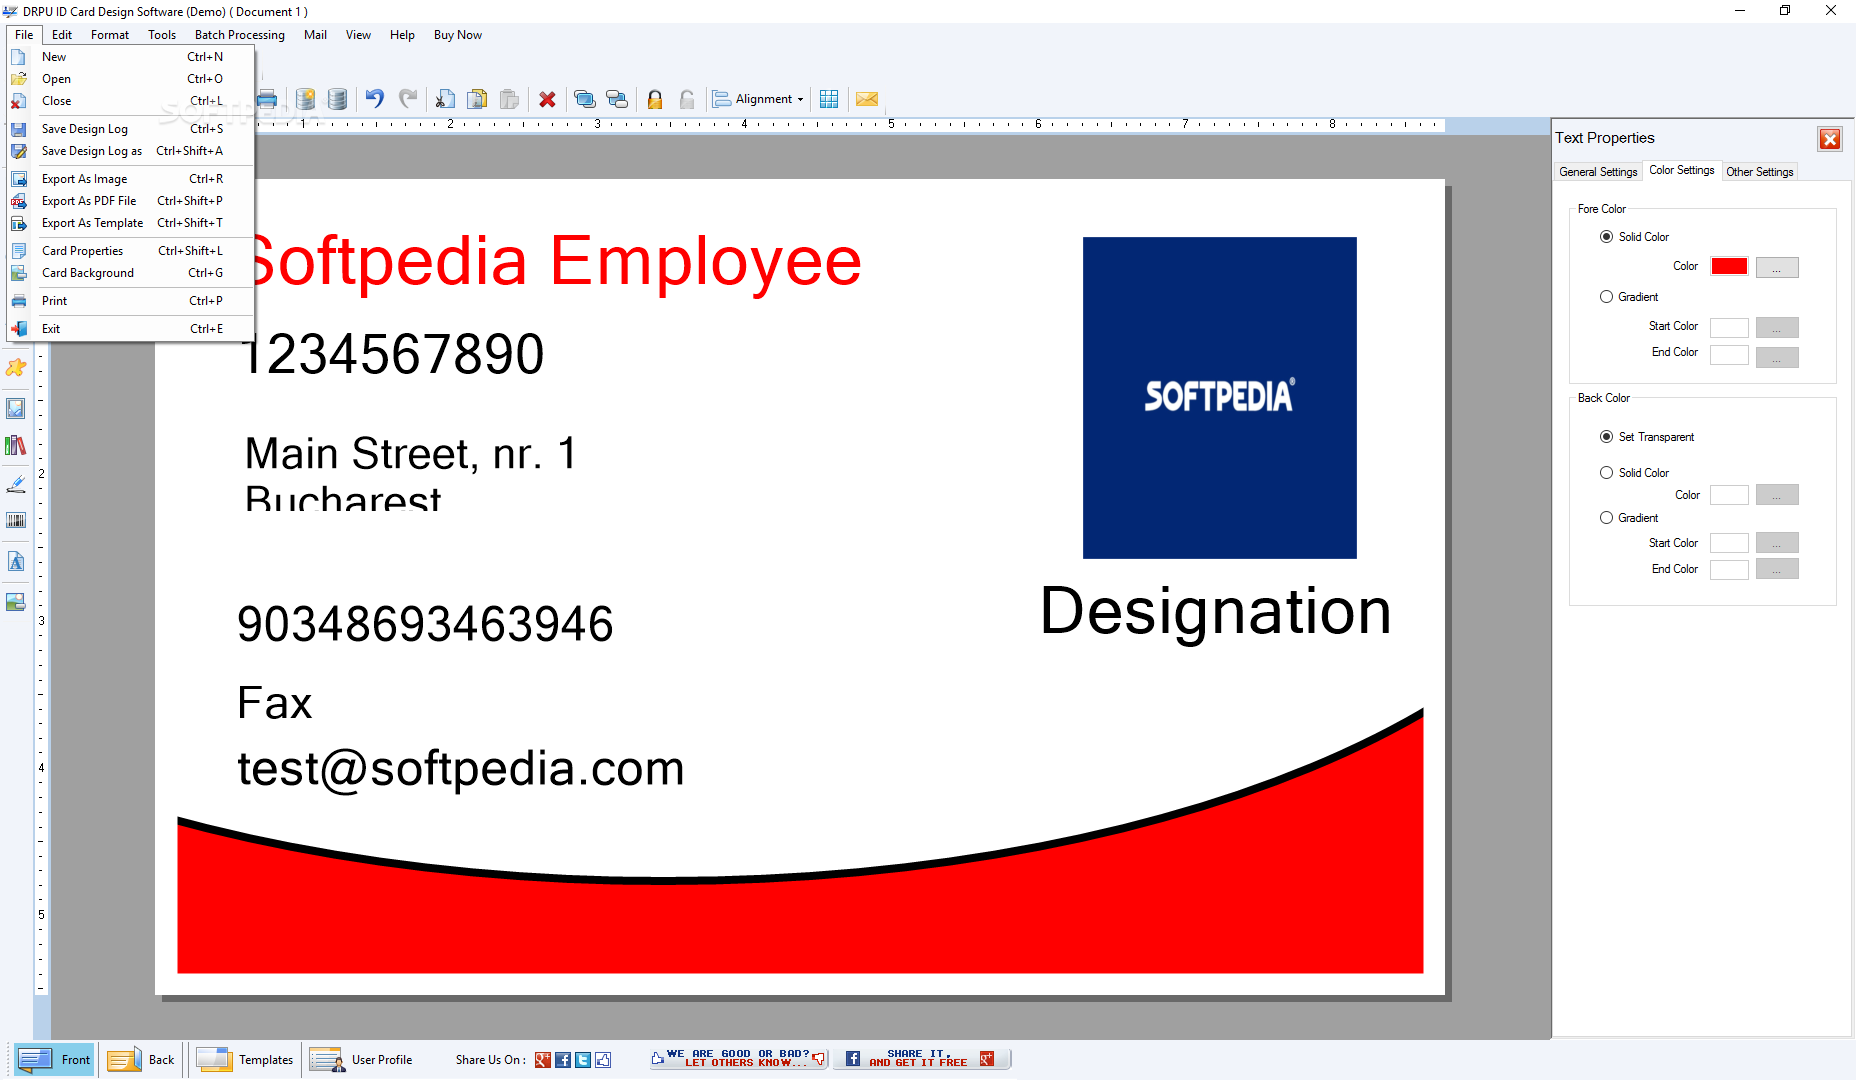Select Back Color Solid Color radio
The height and width of the screenshot is (1080, 1856).
coord(1606,473)
